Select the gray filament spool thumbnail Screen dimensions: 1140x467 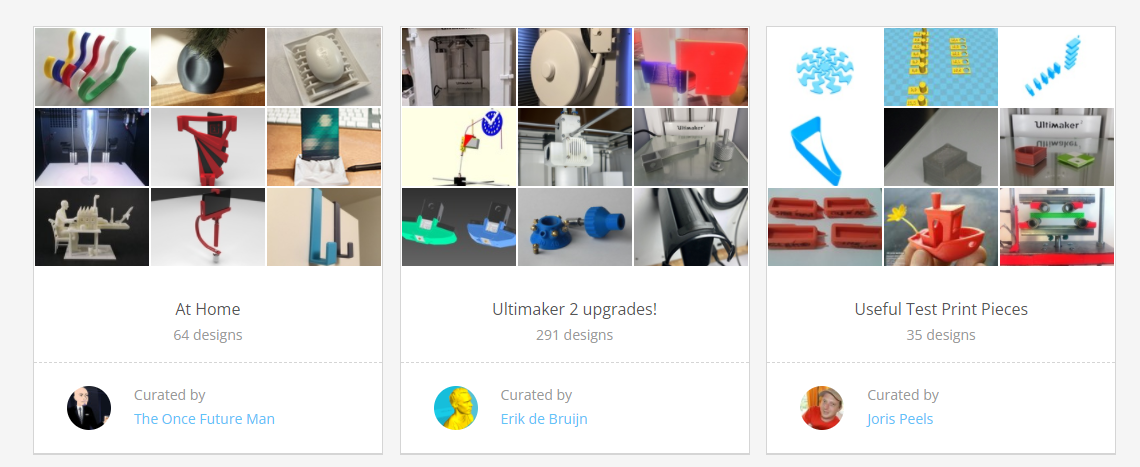tap(574, 67)
